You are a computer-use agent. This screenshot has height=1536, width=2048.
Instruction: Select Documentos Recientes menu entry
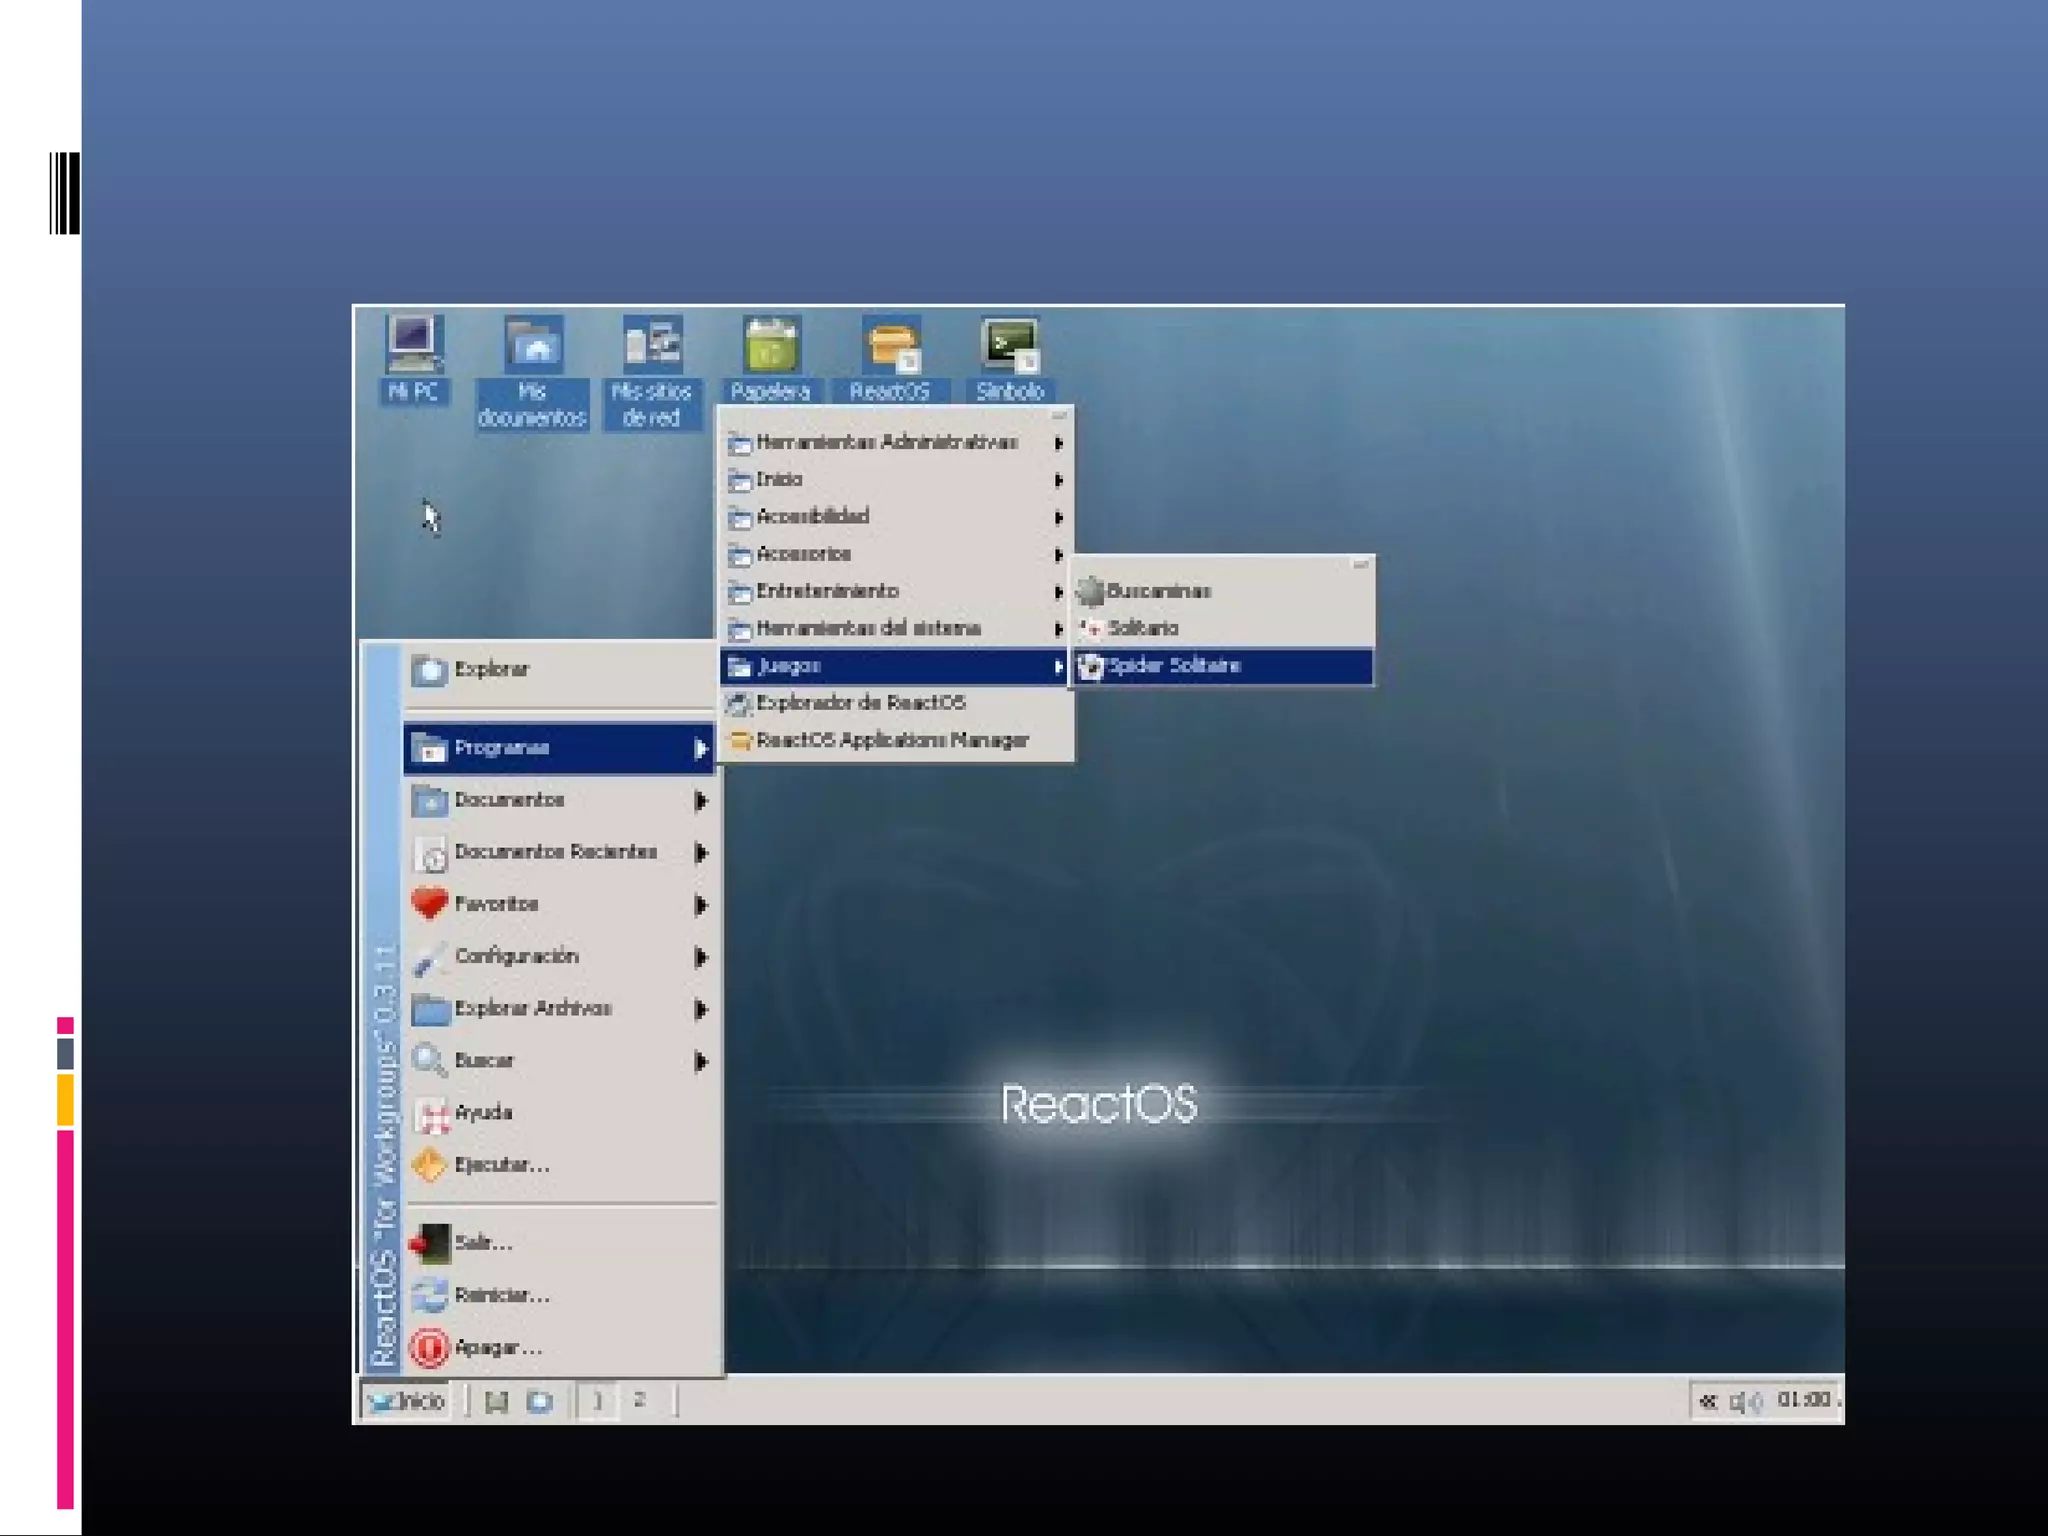coord(560,852)
